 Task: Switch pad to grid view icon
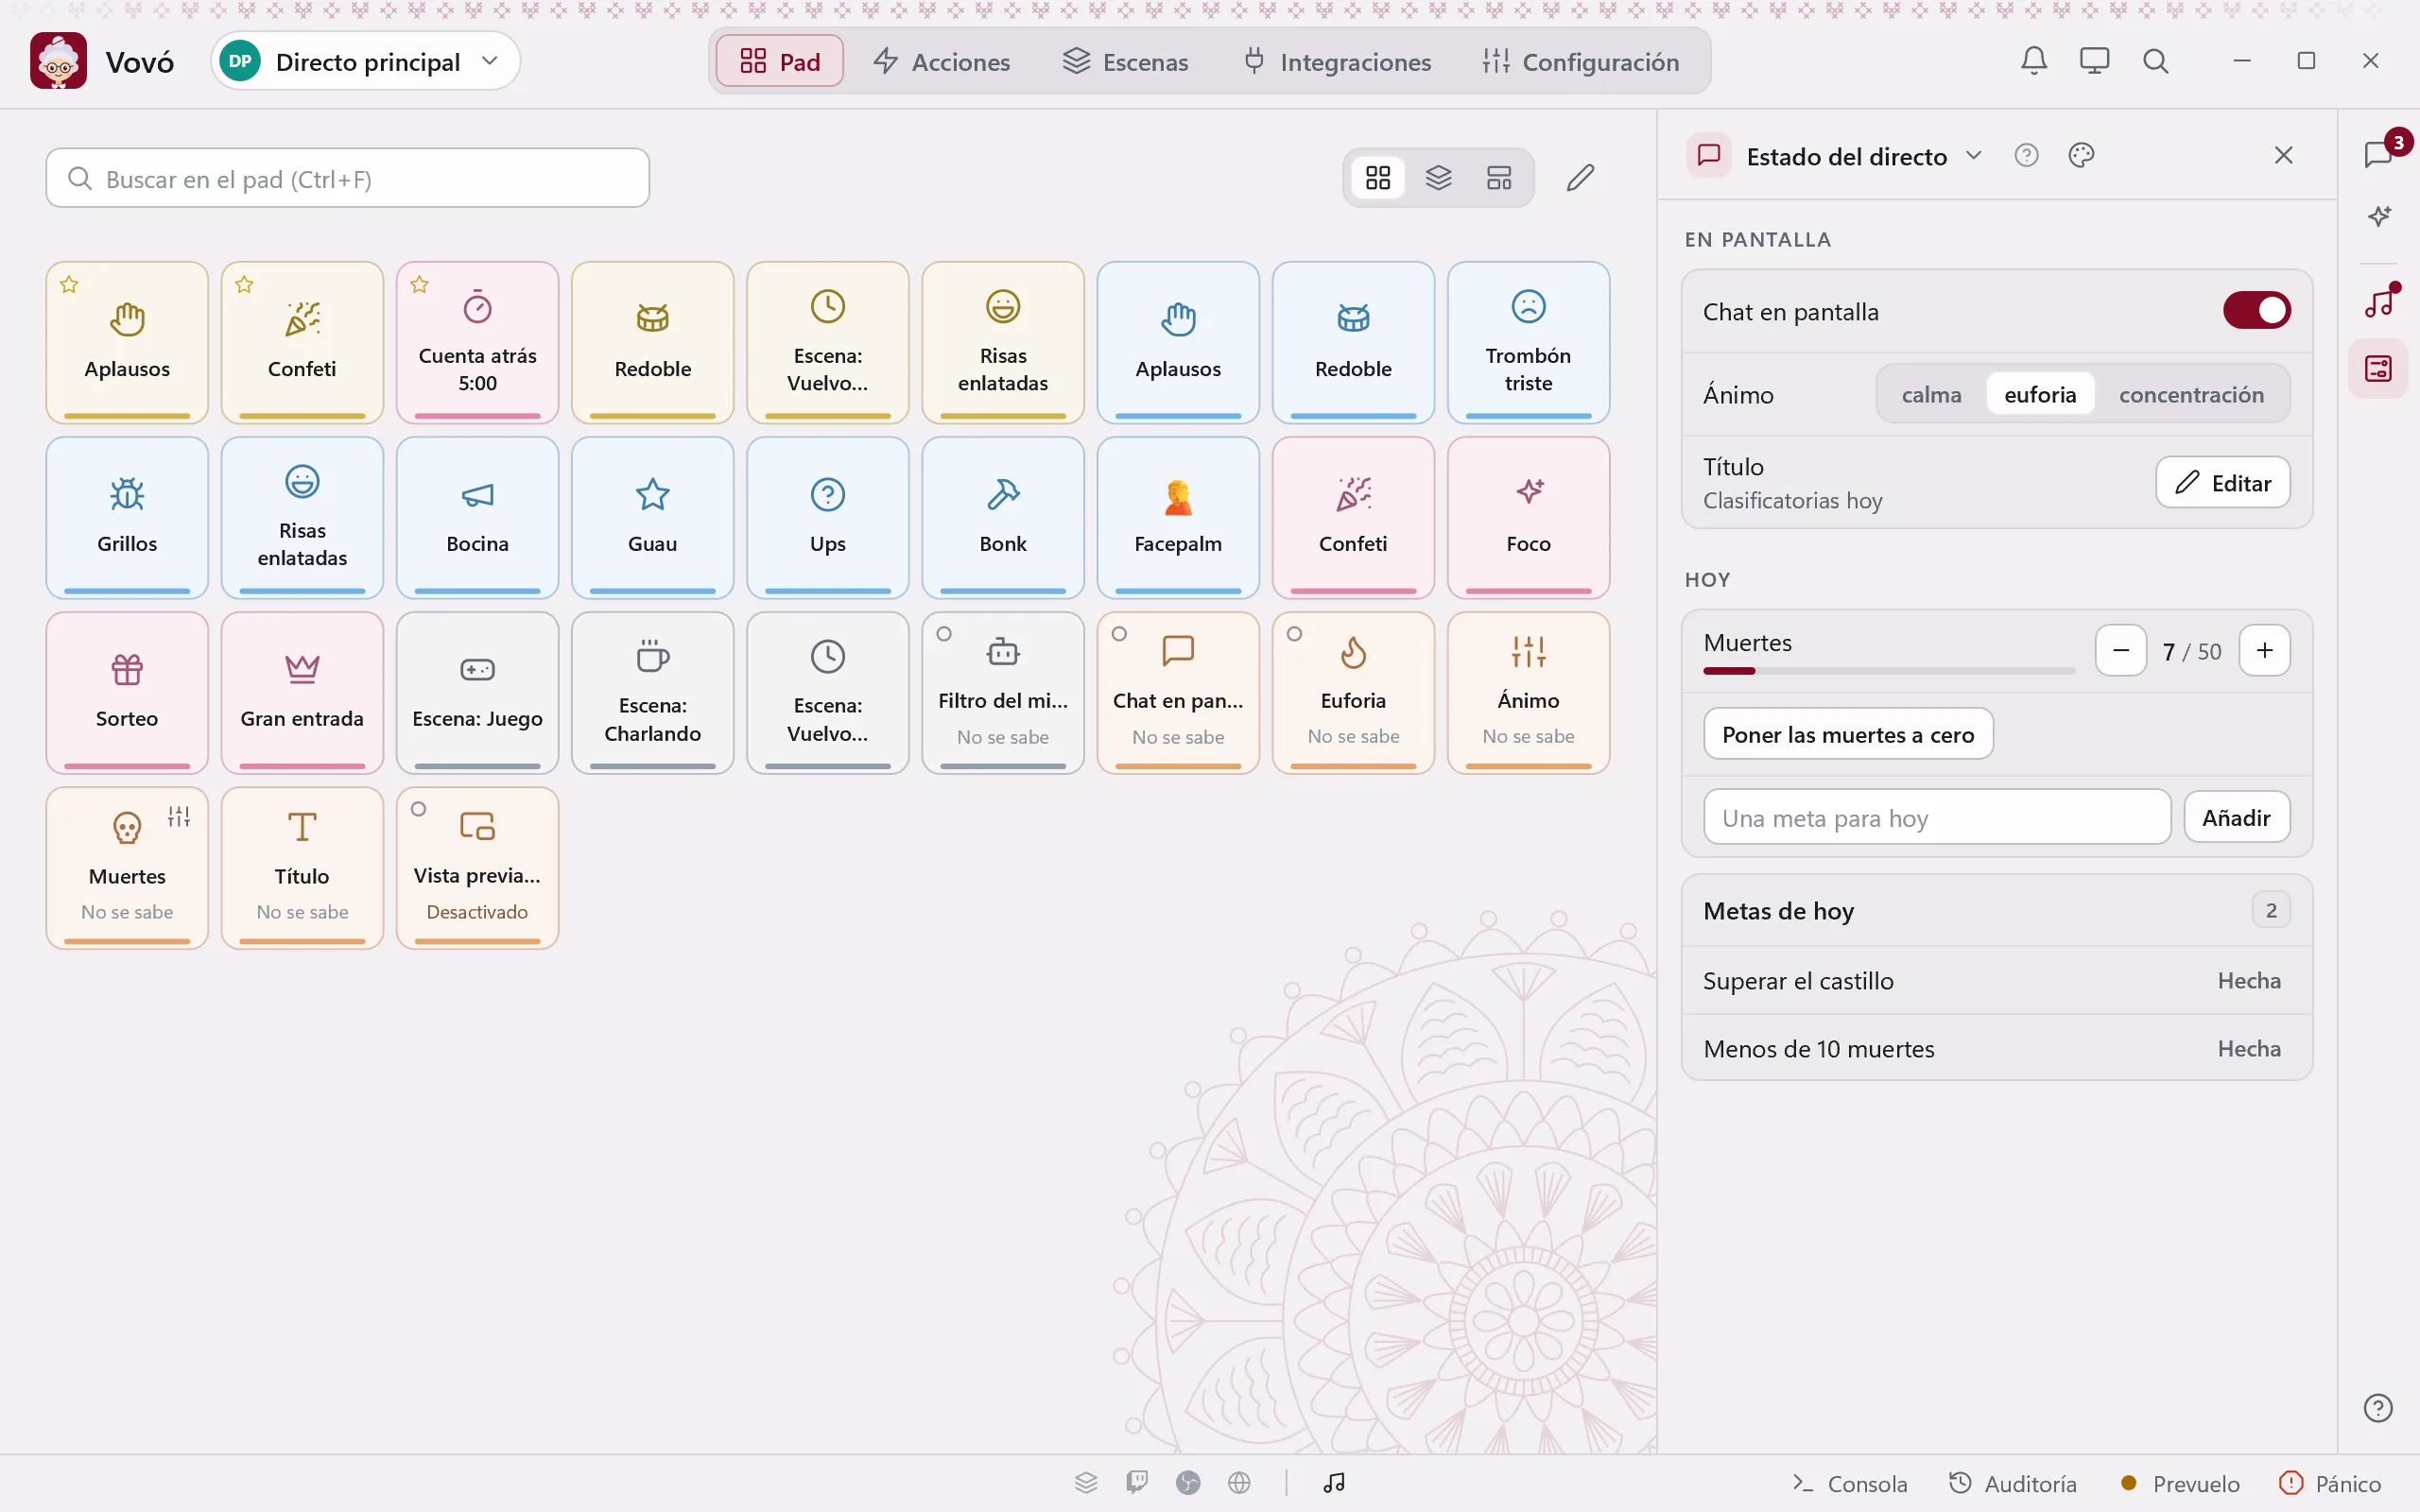[1378, 178]
